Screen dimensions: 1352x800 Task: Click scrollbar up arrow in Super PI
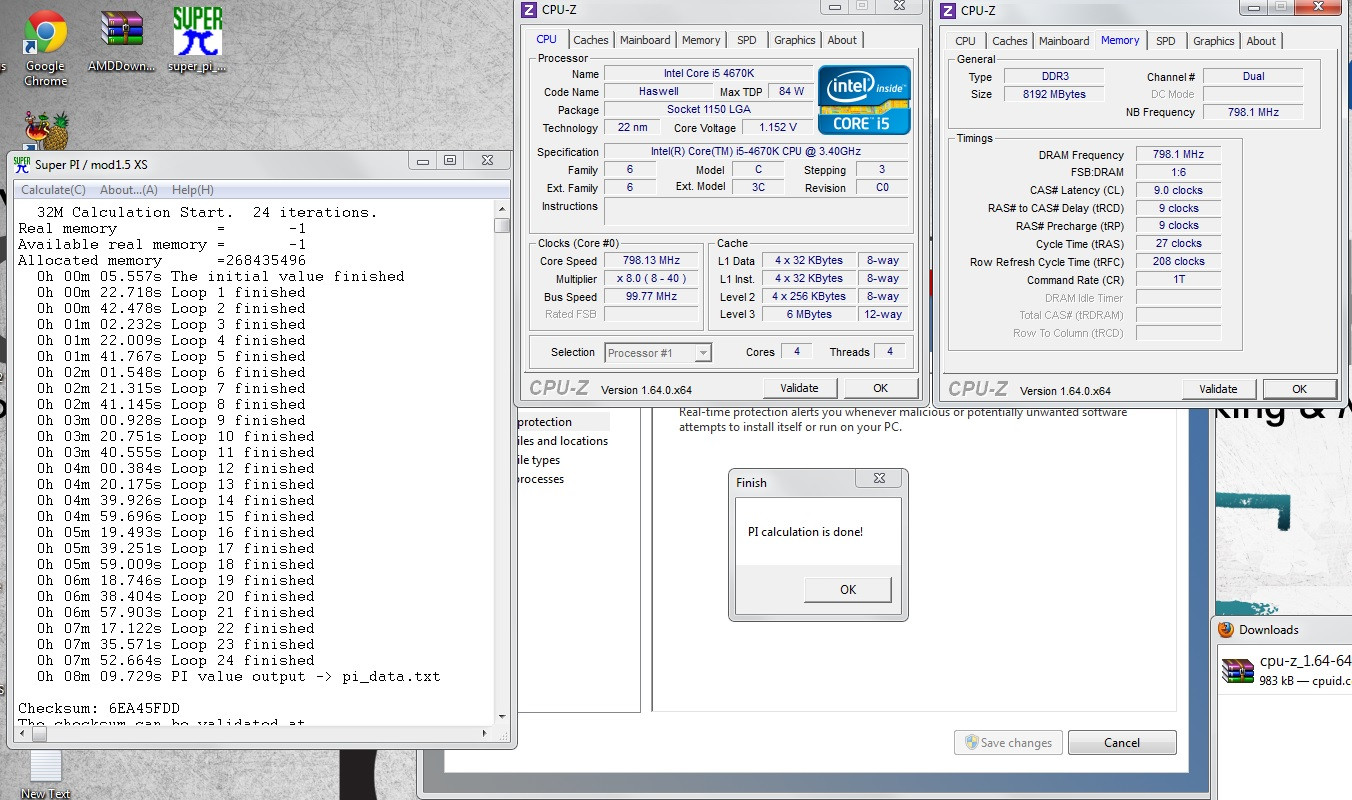[502, 208]
